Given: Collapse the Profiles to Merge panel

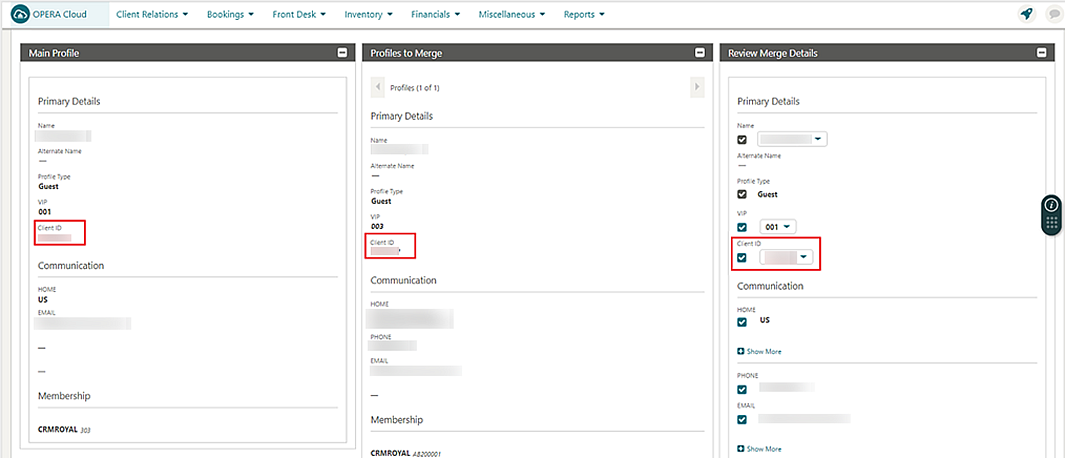Looking at the screenshot, I should pos(700,53).
